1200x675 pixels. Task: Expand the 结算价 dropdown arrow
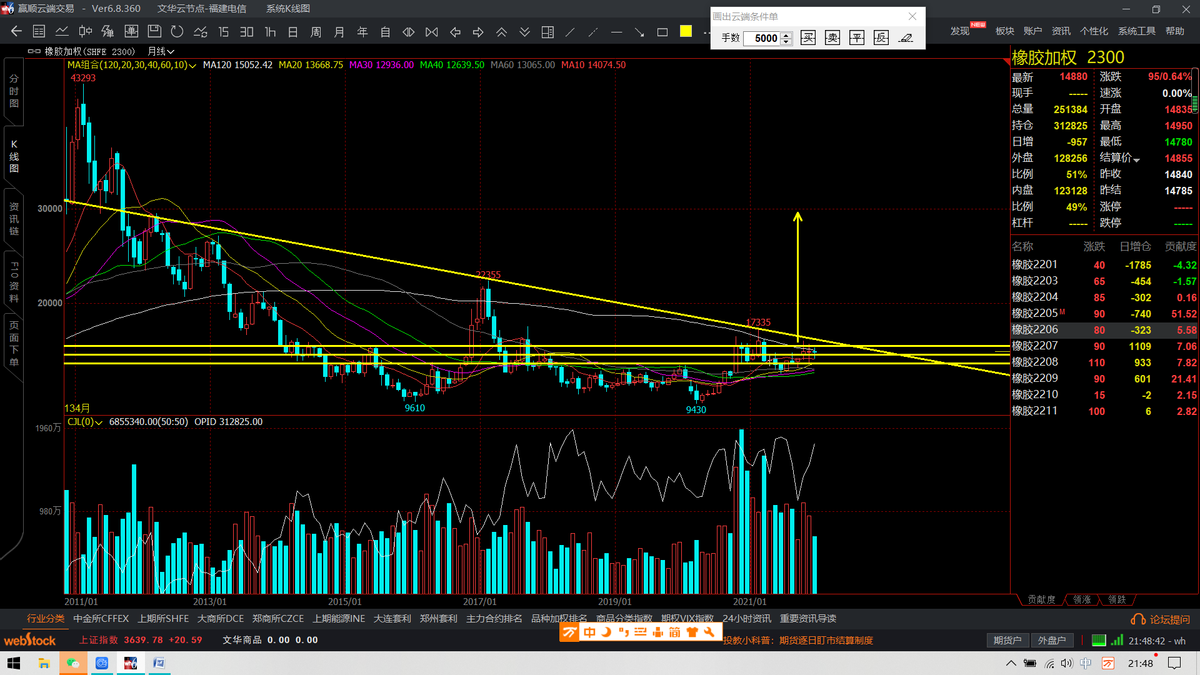[1136, 159]
